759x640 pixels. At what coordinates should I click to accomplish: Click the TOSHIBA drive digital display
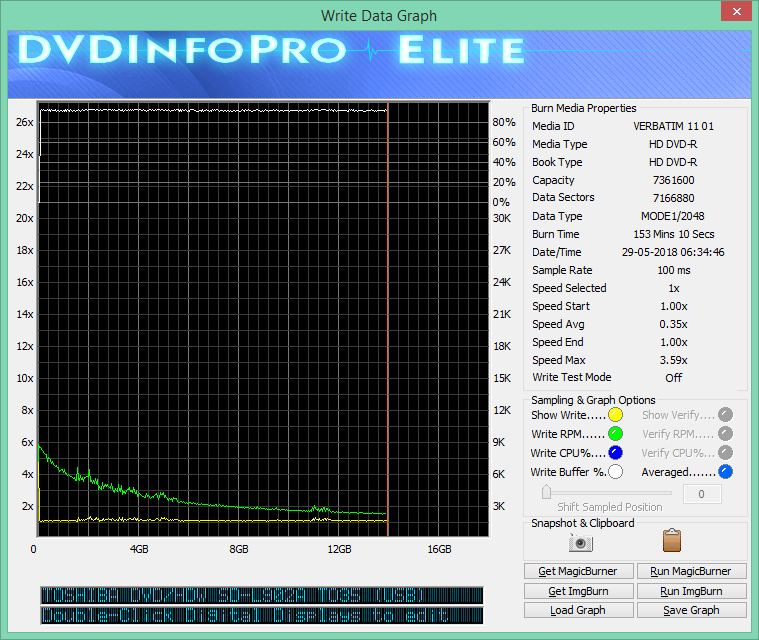coord(262,595)
